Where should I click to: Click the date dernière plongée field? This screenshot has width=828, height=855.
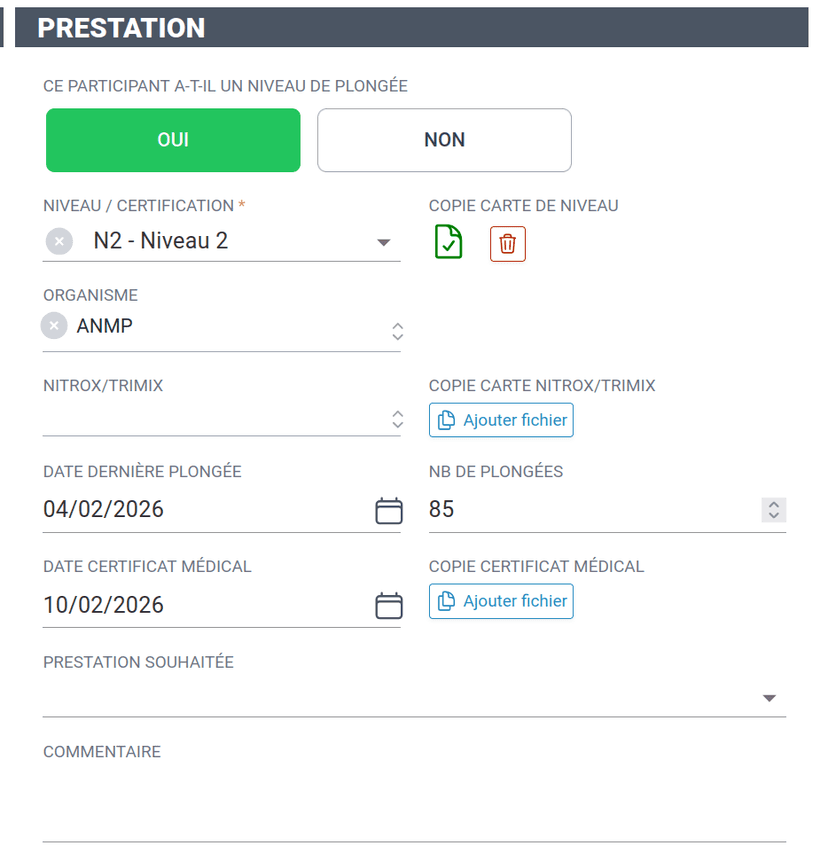click(200, 510)
